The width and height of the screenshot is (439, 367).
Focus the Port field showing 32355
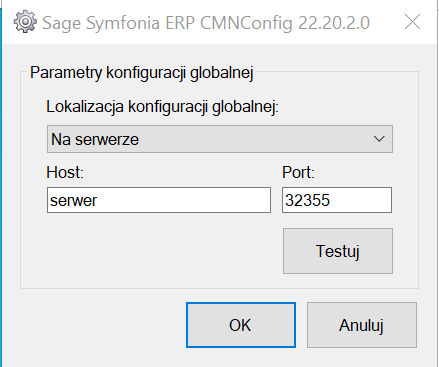click(x=337, y=200)
